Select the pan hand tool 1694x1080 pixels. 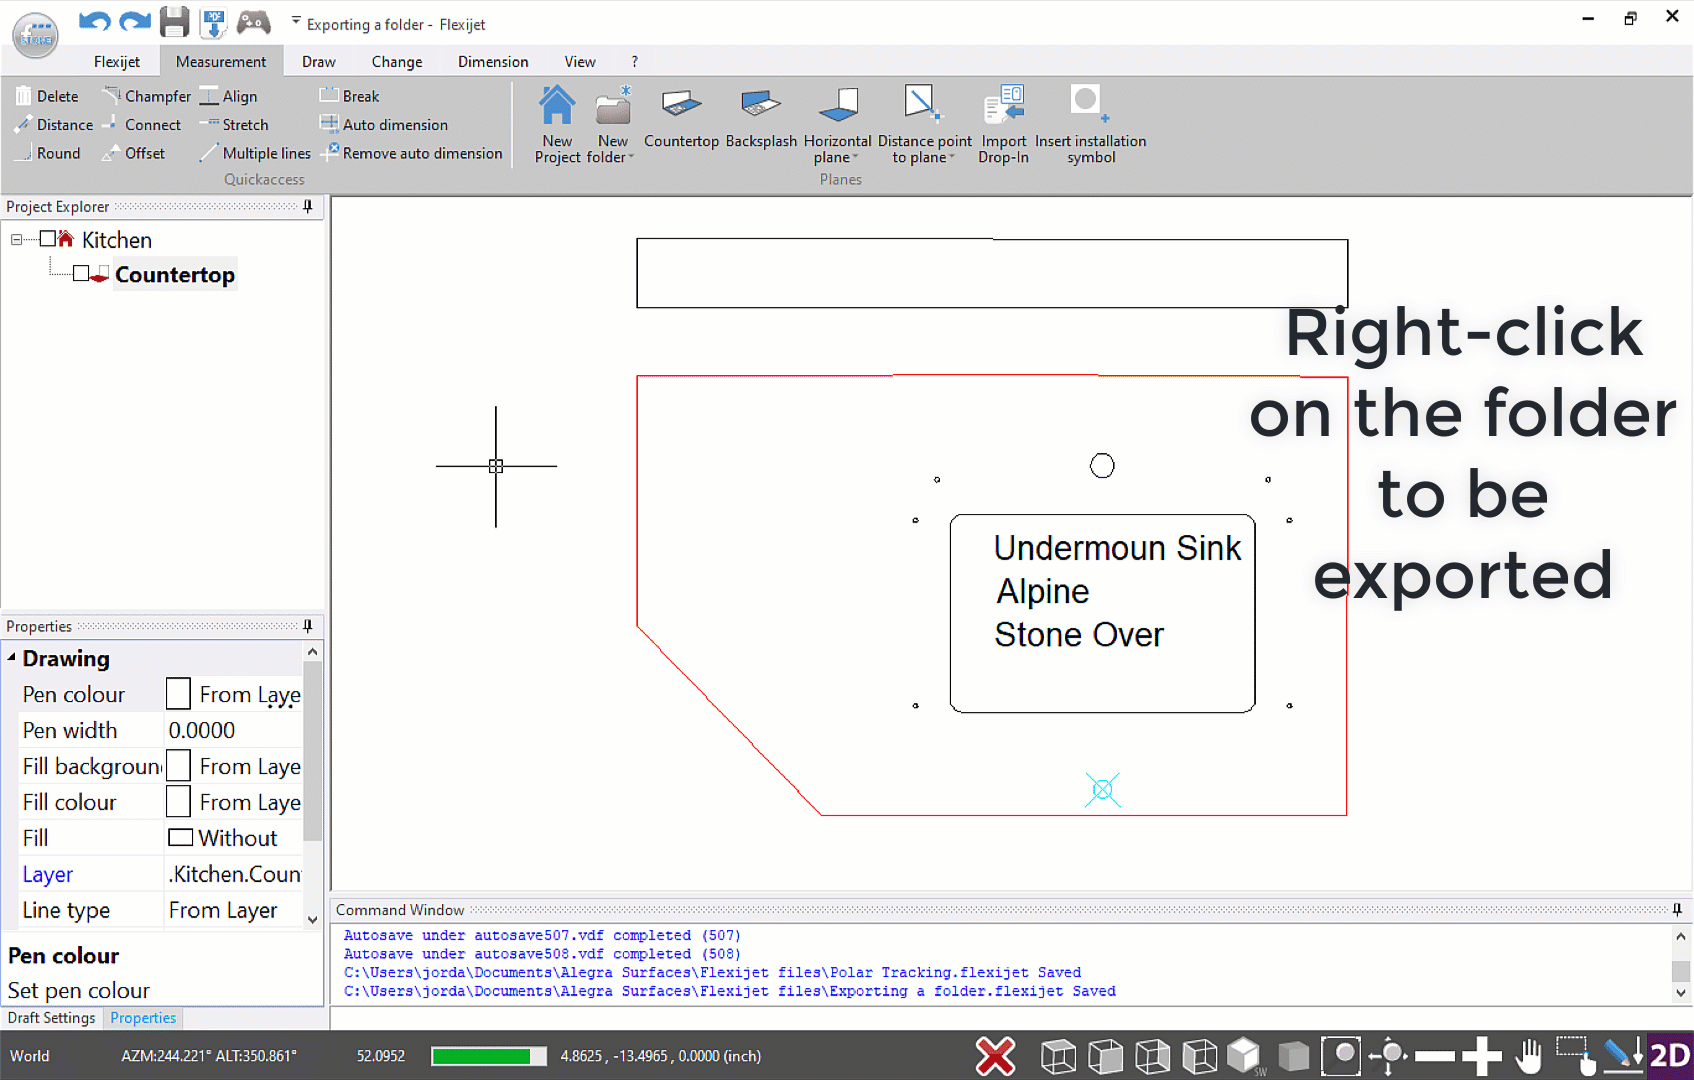pyautogui.click(x=1528, y=1056)
